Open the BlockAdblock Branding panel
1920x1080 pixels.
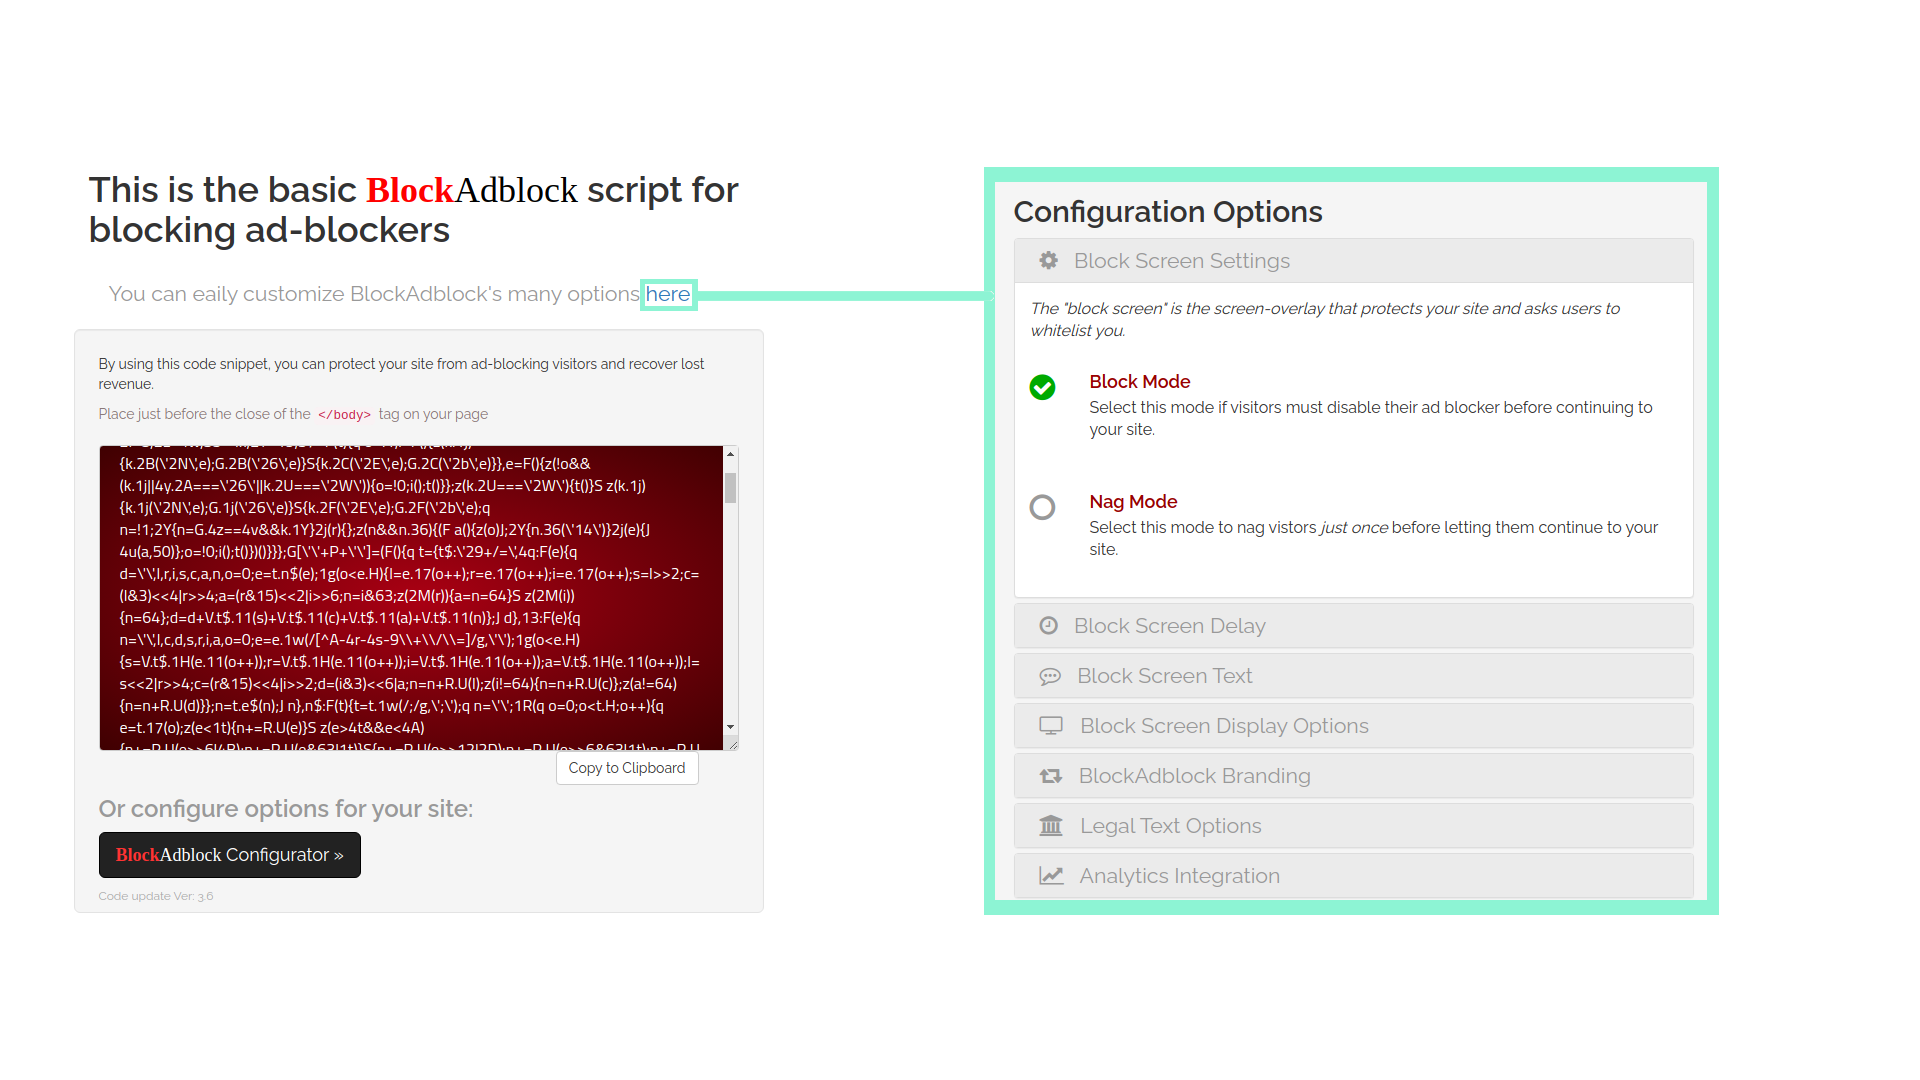click(x=1194, y=776)
